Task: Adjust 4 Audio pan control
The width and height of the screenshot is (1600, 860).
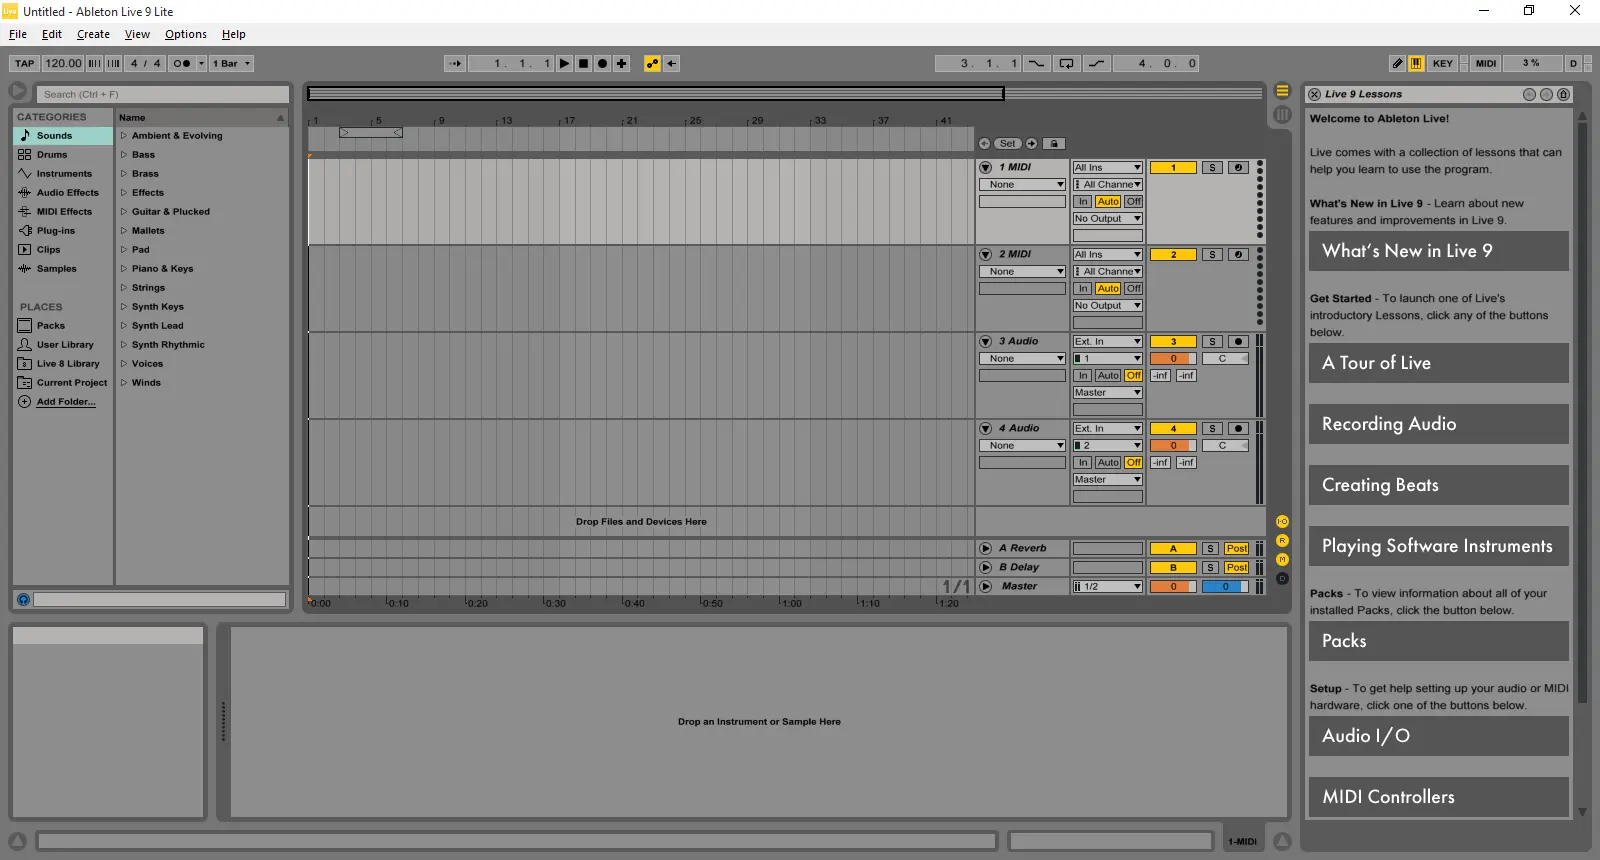Action: 1225,446
